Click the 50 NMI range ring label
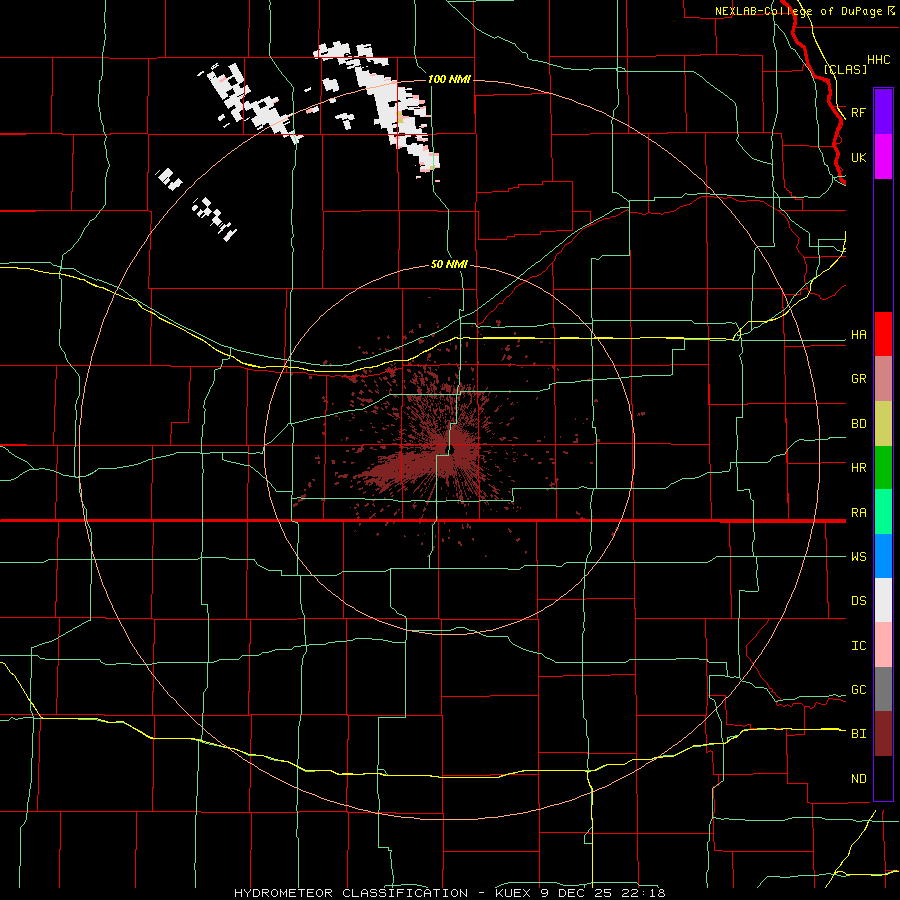The image size is (900, 900). pos(449,265)
